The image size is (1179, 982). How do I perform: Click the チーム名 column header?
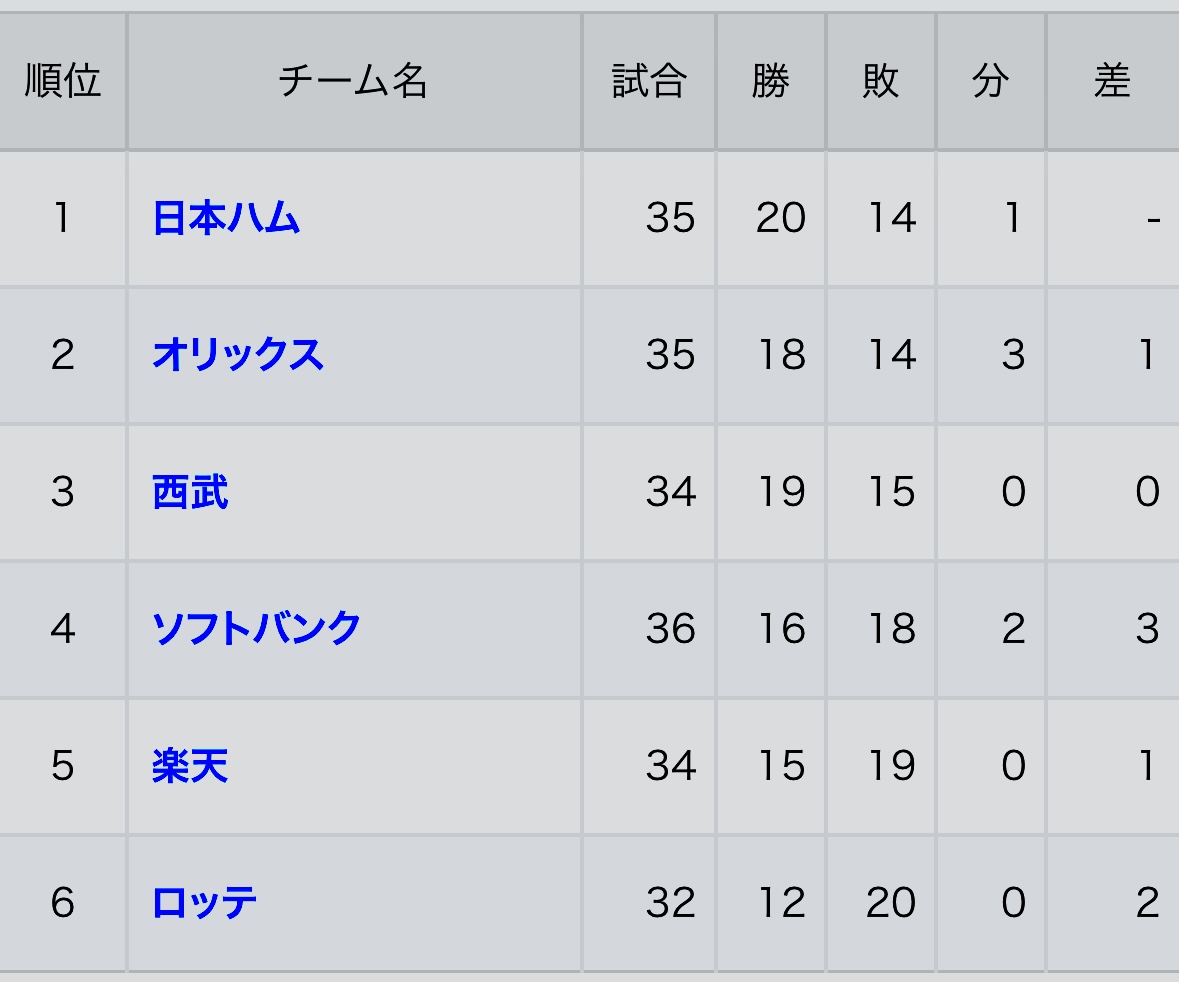pyautogui.click(x=354, y=81)
